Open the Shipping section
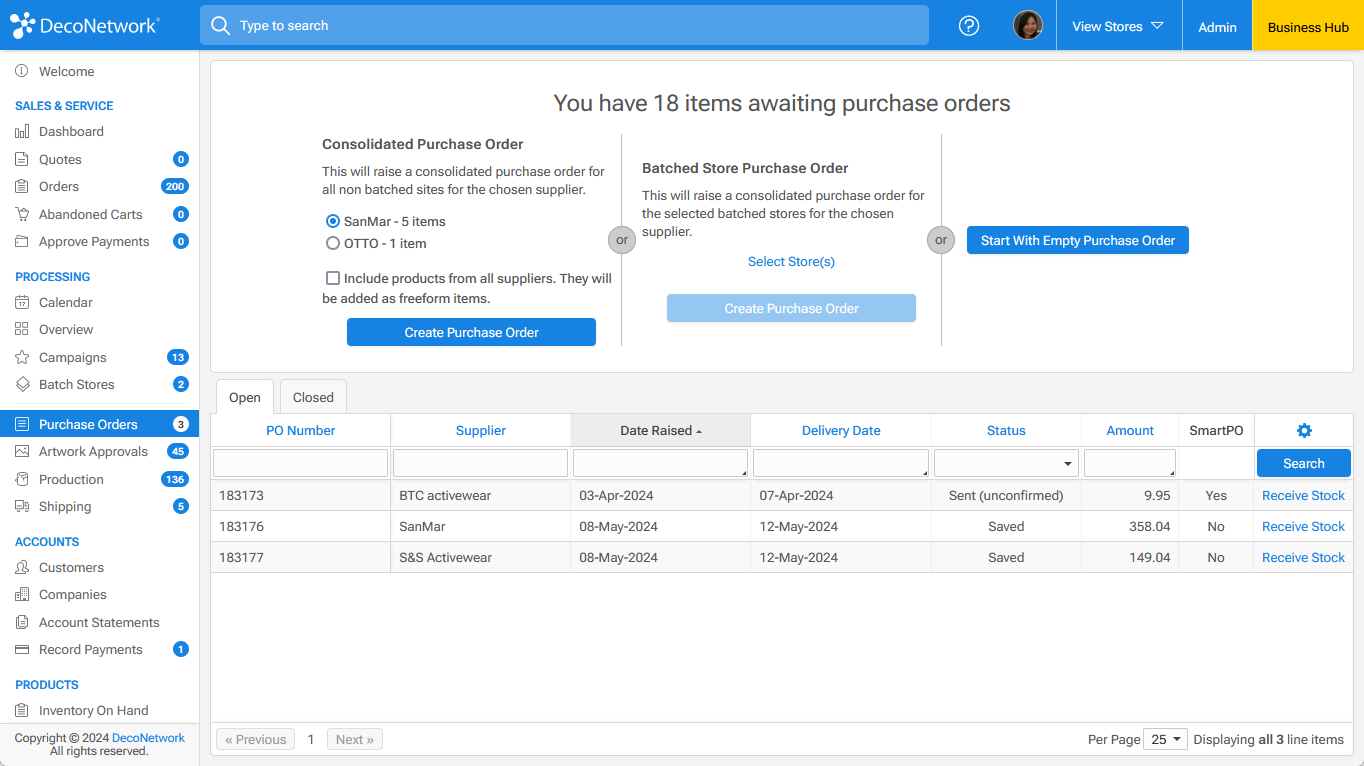Image resolution: width=1364 pixels, height=766 pixels. pos(65,506)
